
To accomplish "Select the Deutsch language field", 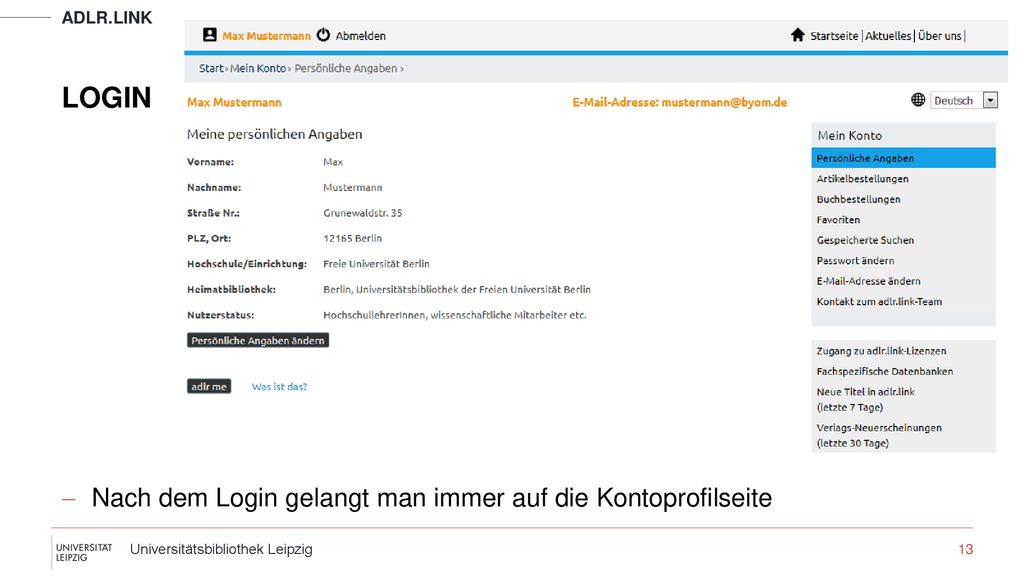I will [964, 101].
